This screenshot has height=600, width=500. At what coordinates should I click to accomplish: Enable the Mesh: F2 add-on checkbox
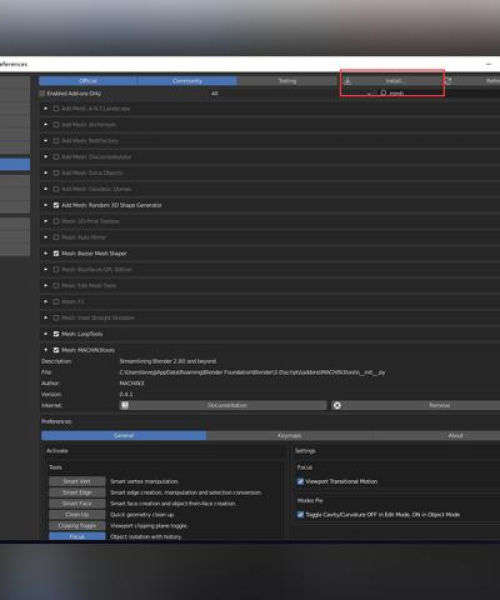point(56,302)
